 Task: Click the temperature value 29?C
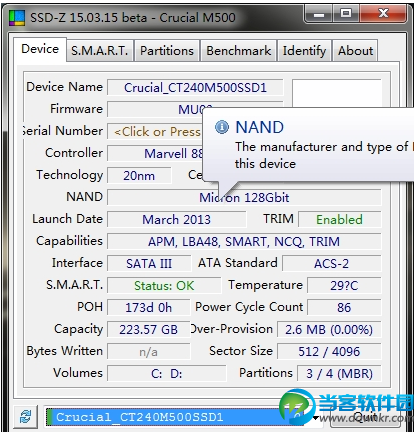click(x=344, y=286)
